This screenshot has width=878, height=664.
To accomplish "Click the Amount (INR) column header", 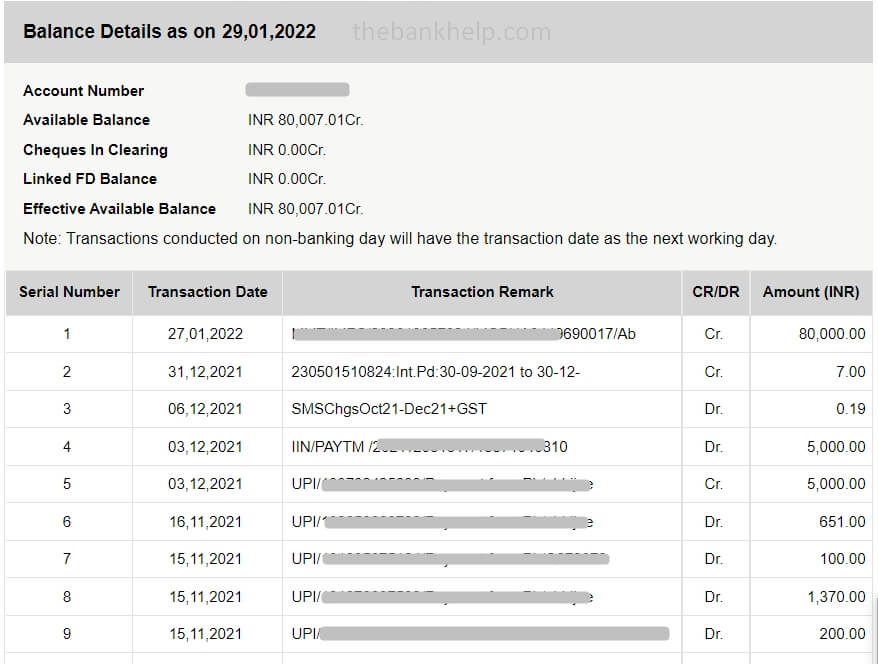I will pos(811,292).
